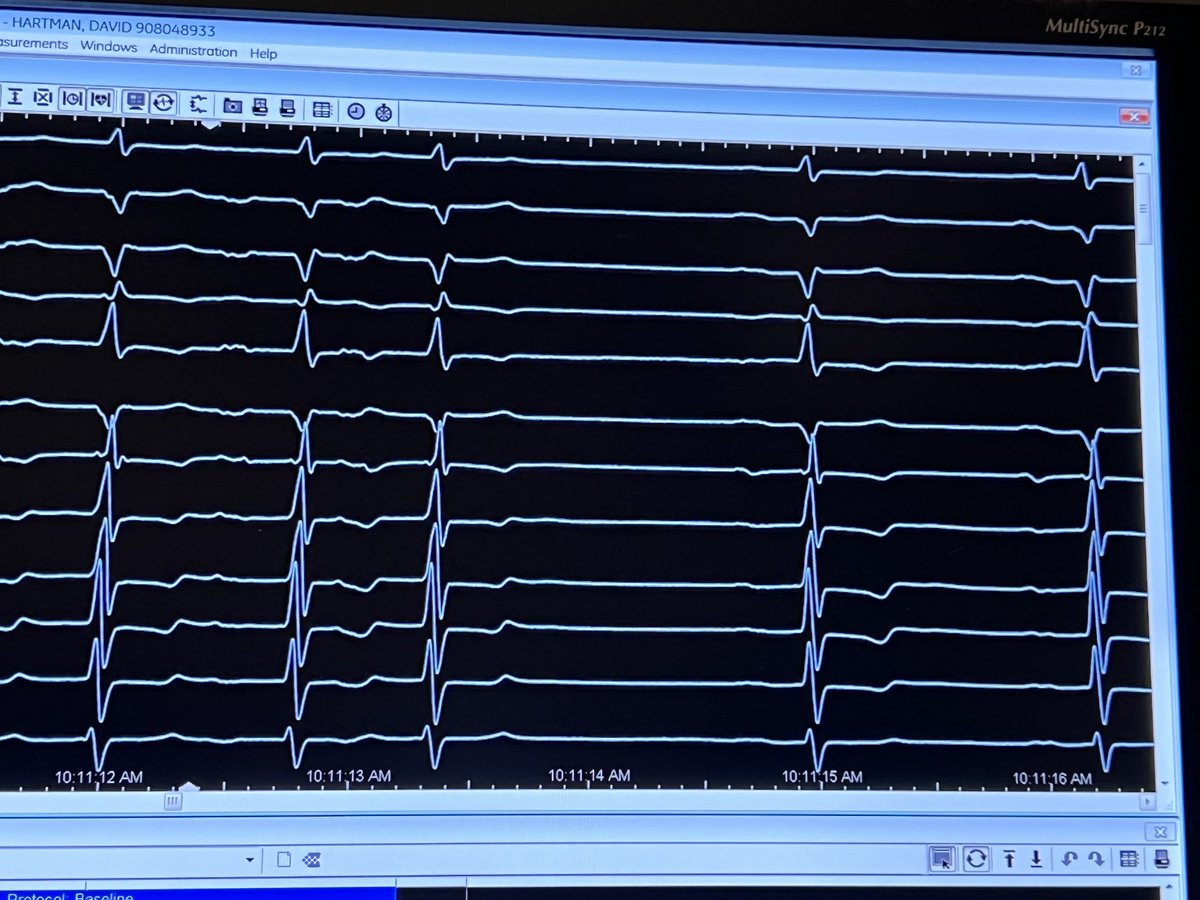Click the move to bottom arrow icon
This screenshot has height=900, width=1200.
[x=1037, y=858]
